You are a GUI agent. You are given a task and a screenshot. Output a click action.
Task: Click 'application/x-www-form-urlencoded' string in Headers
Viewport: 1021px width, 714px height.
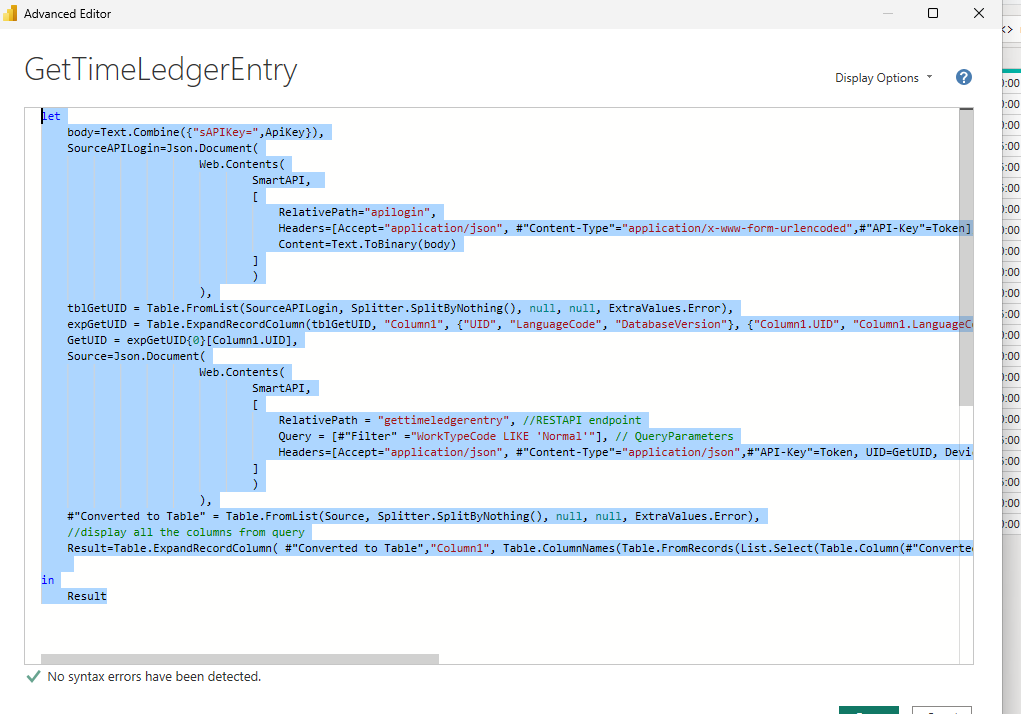737,228
